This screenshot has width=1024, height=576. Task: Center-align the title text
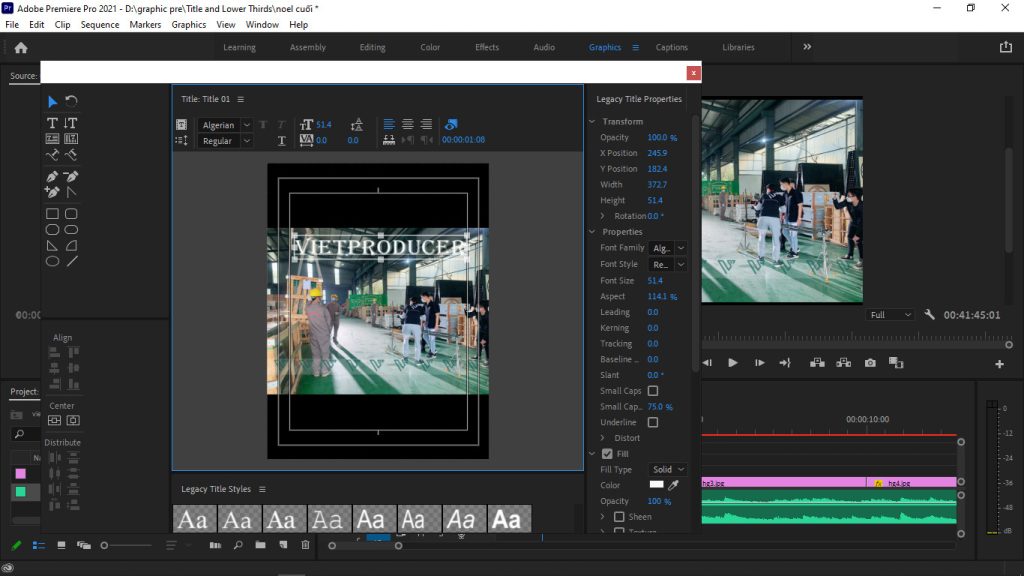point(407,124)
